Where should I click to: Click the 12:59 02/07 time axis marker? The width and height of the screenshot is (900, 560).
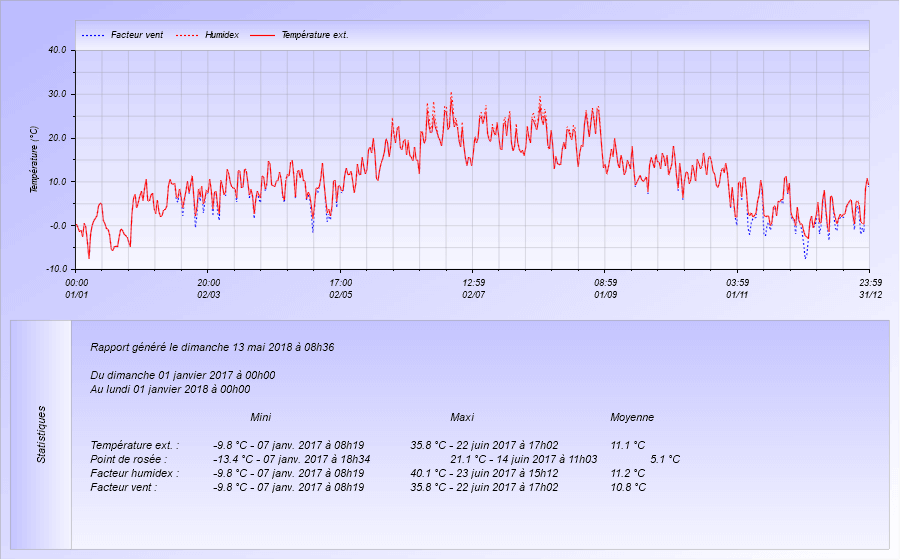tap(473, 288)
